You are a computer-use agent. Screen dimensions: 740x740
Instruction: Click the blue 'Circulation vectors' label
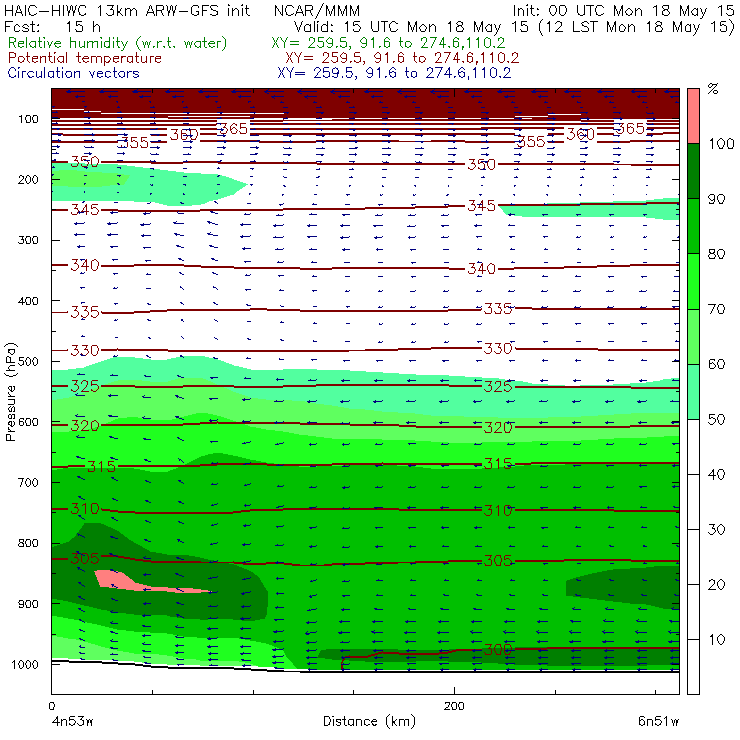(74, 73)
